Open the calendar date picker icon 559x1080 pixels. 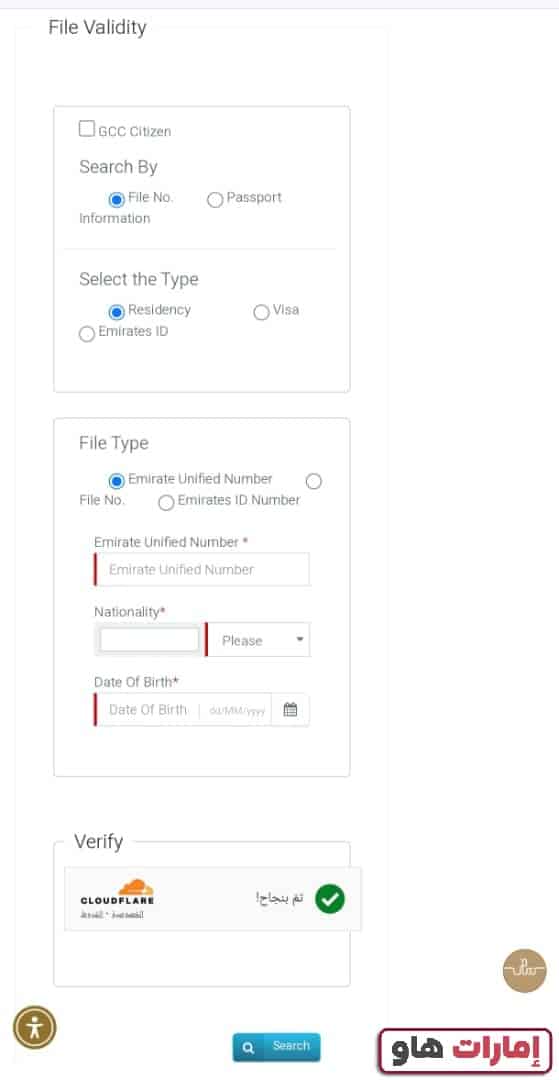click(x=291, y=709)
